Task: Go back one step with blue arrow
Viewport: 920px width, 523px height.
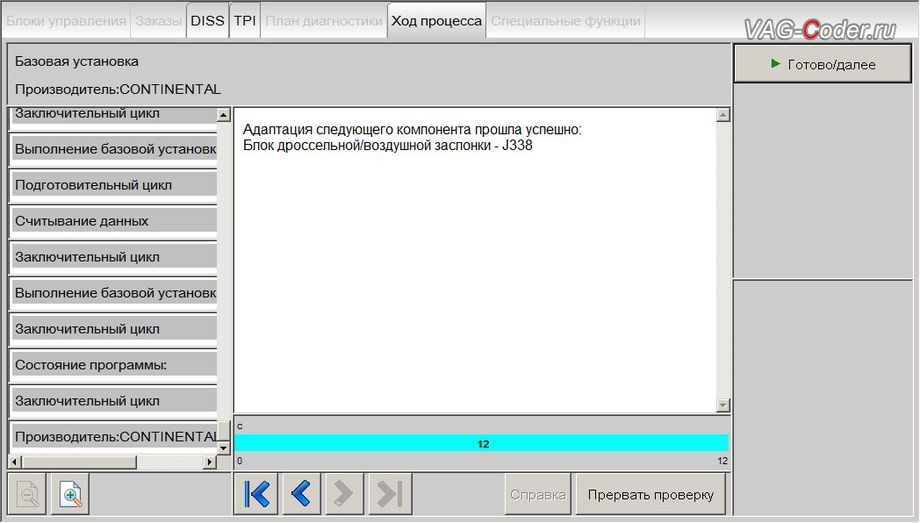Action: (300, 494)
